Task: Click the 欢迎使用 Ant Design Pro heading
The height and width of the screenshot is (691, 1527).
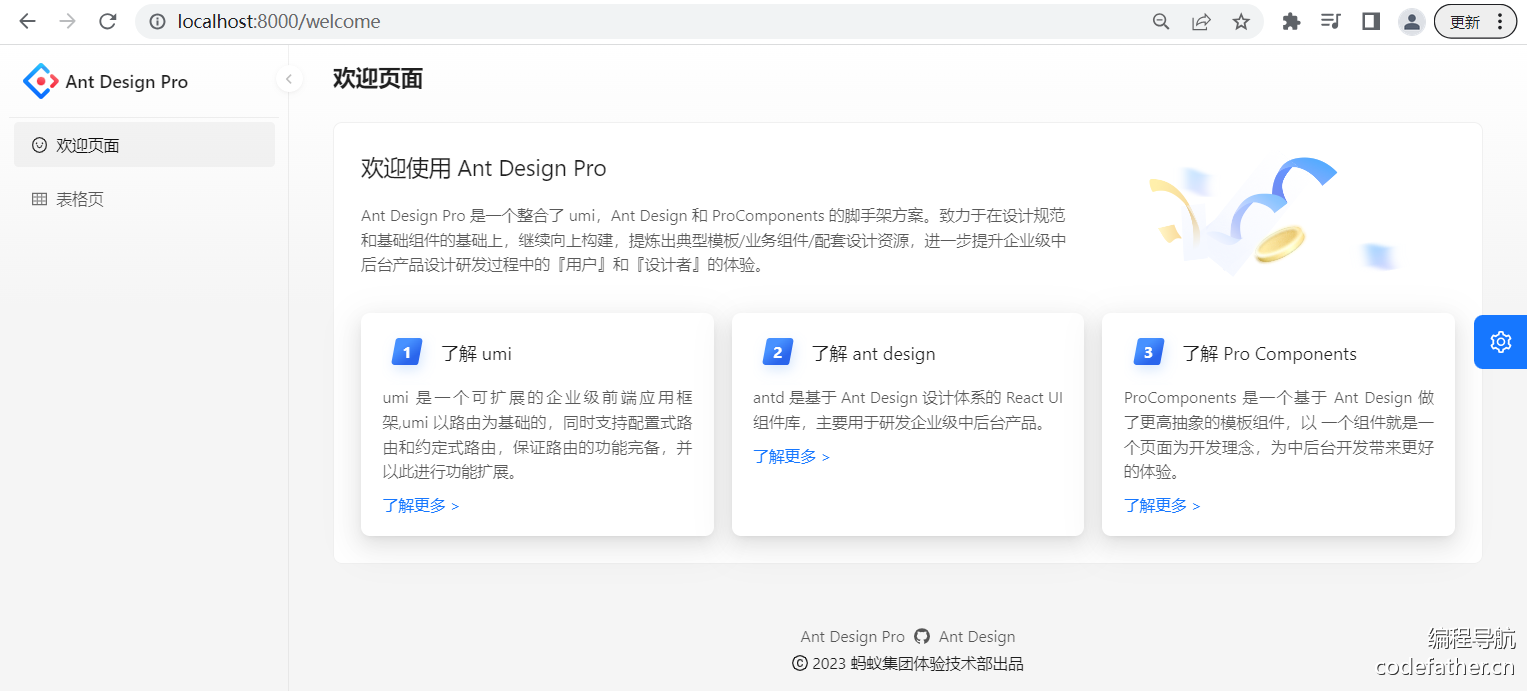Action: [484, 168]
